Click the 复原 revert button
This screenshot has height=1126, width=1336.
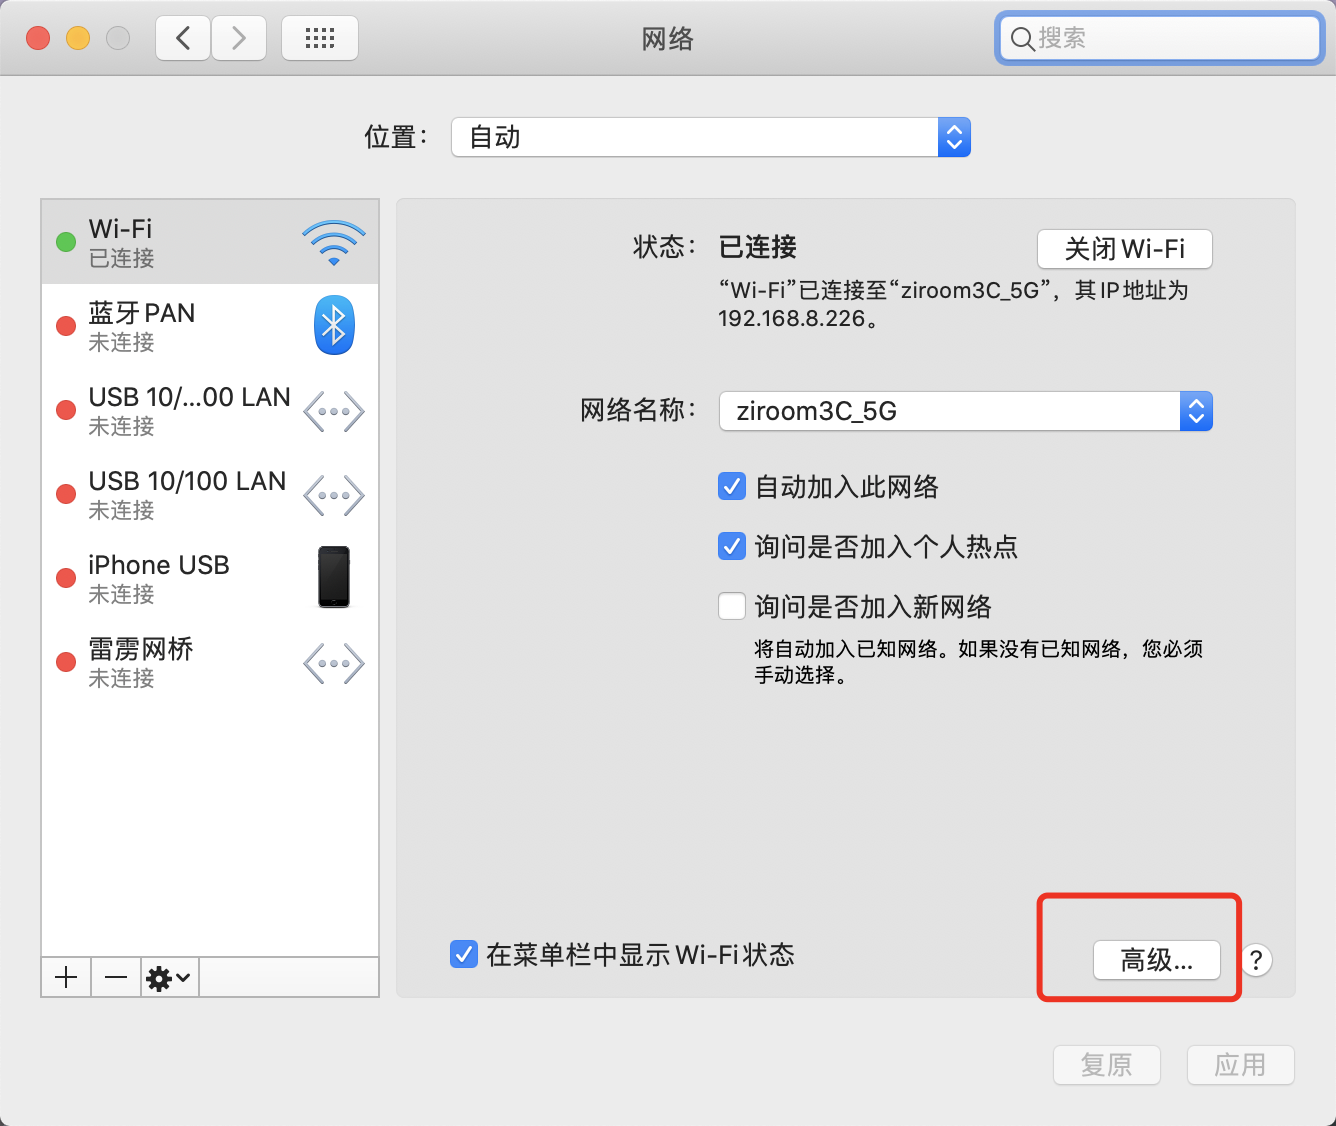1107,1065
